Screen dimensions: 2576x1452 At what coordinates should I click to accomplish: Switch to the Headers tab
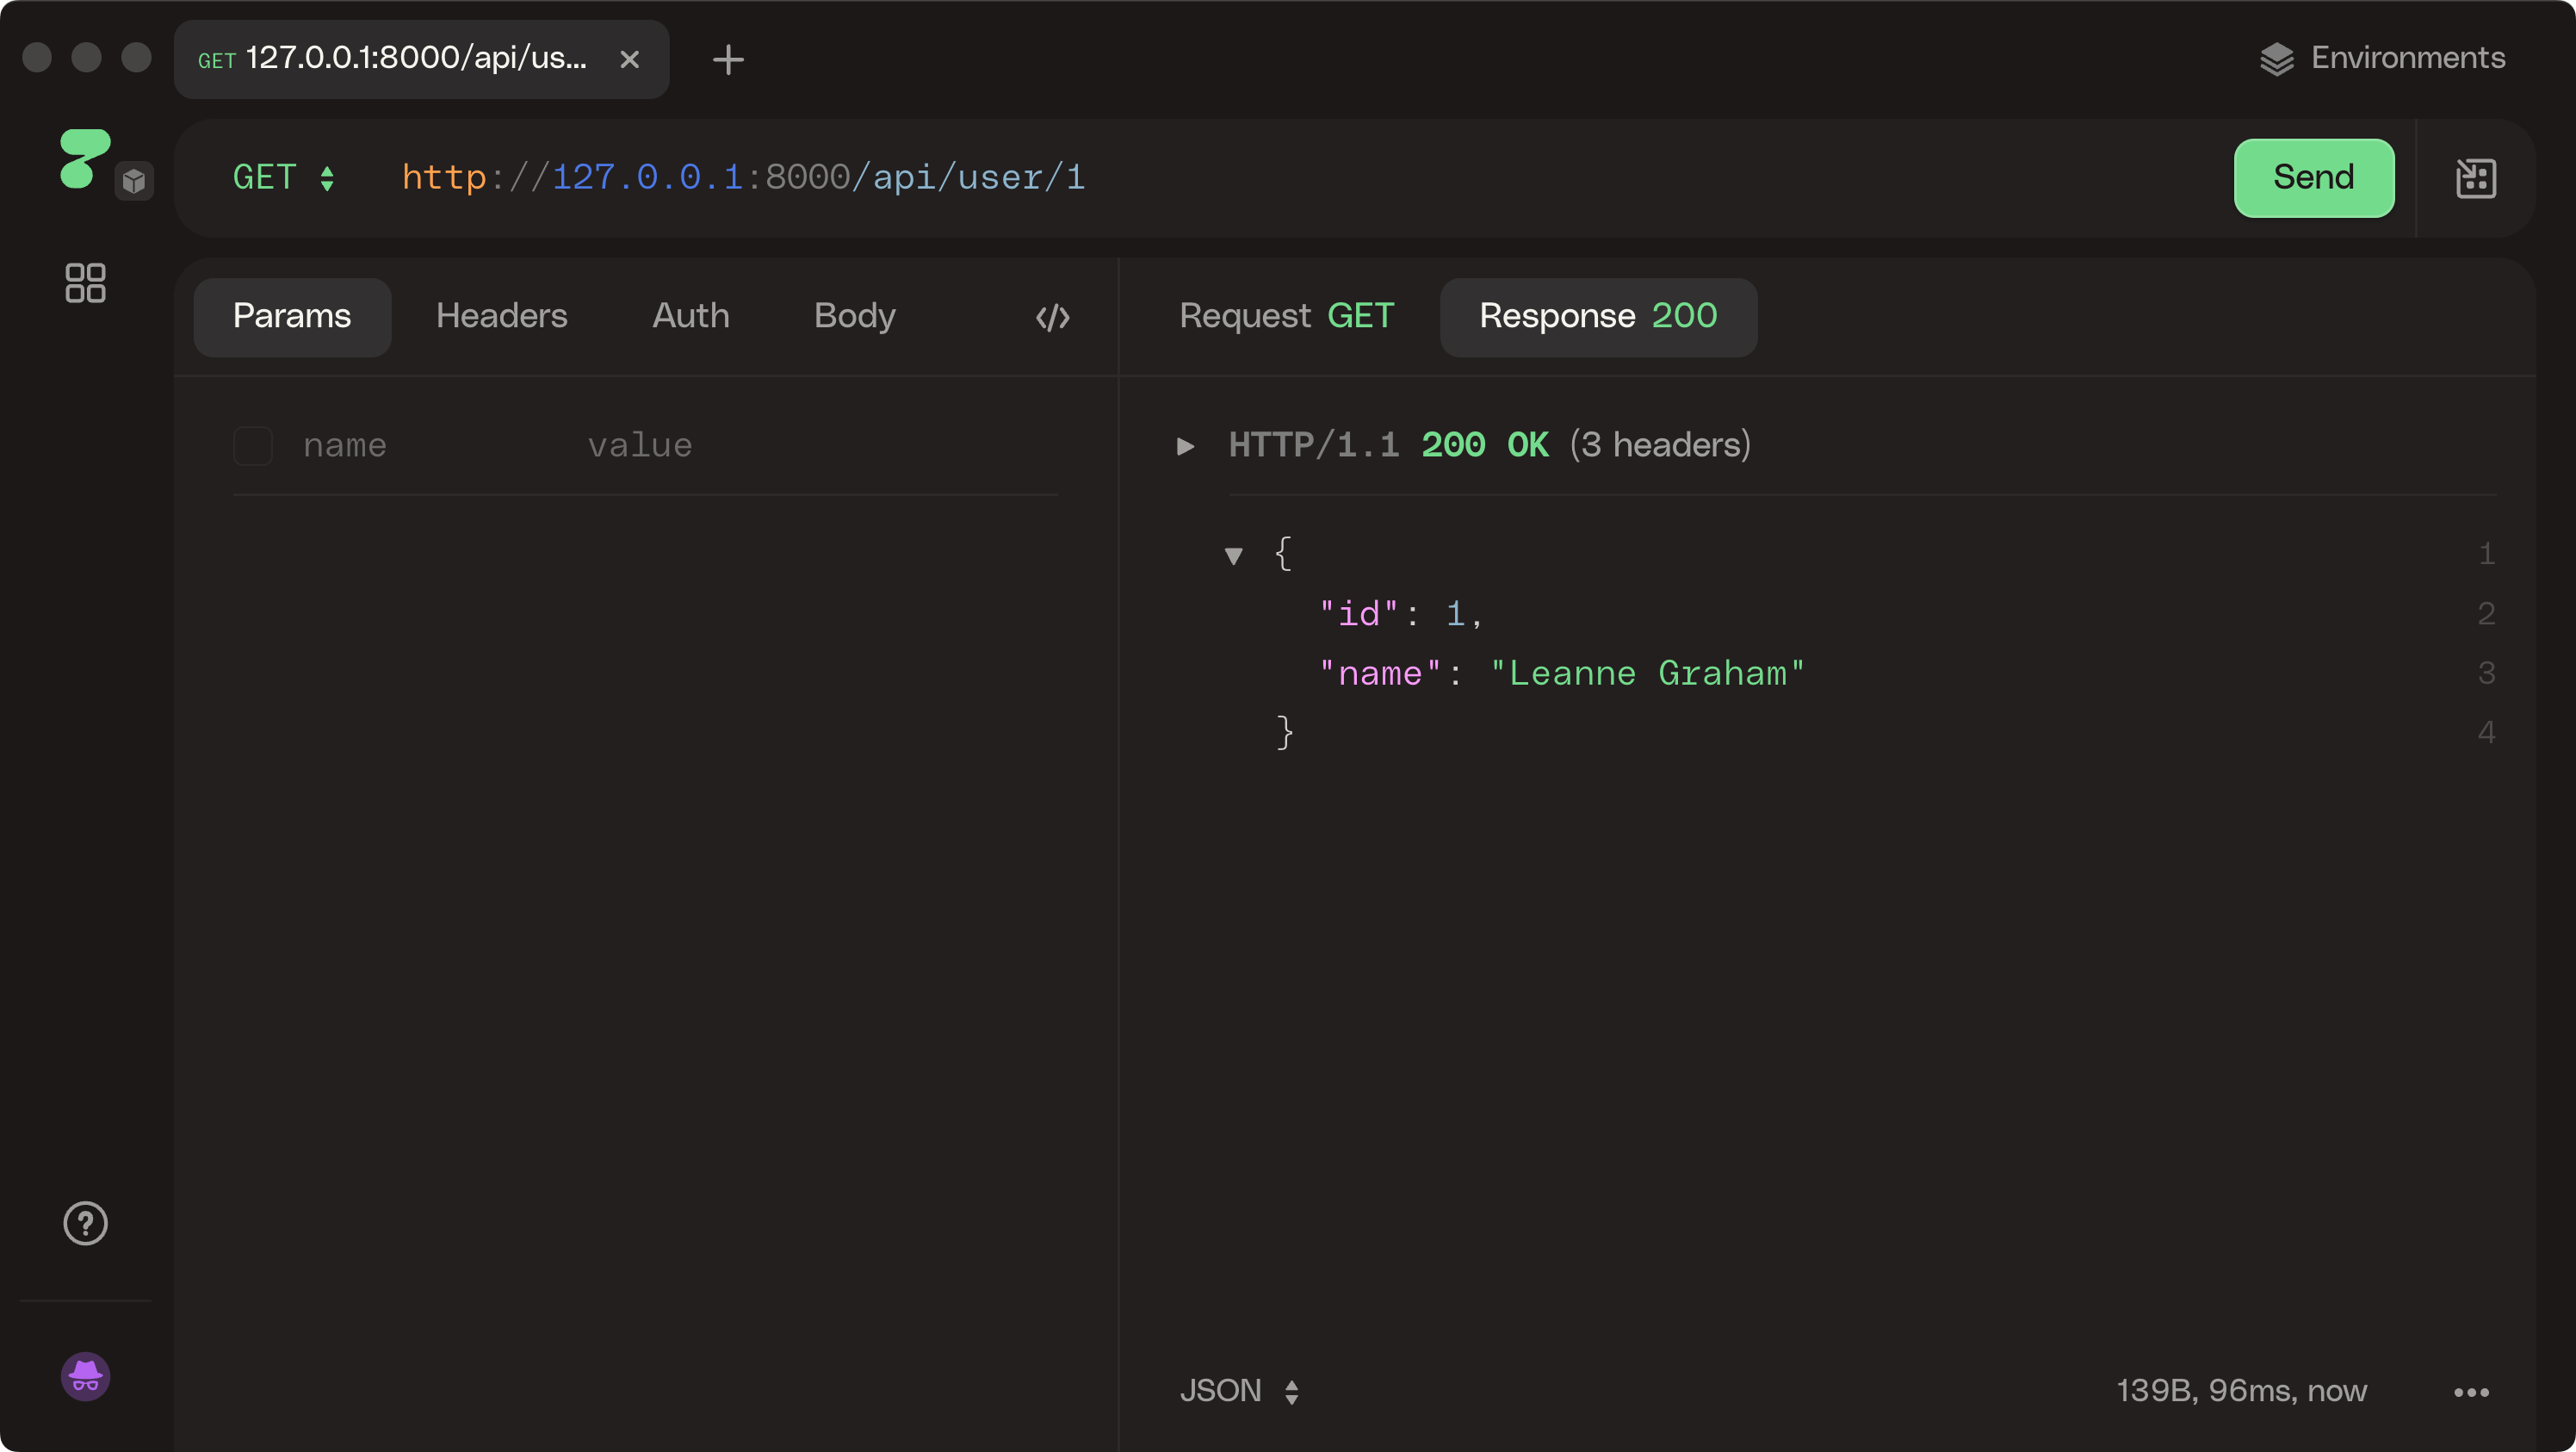coord(501,317)
